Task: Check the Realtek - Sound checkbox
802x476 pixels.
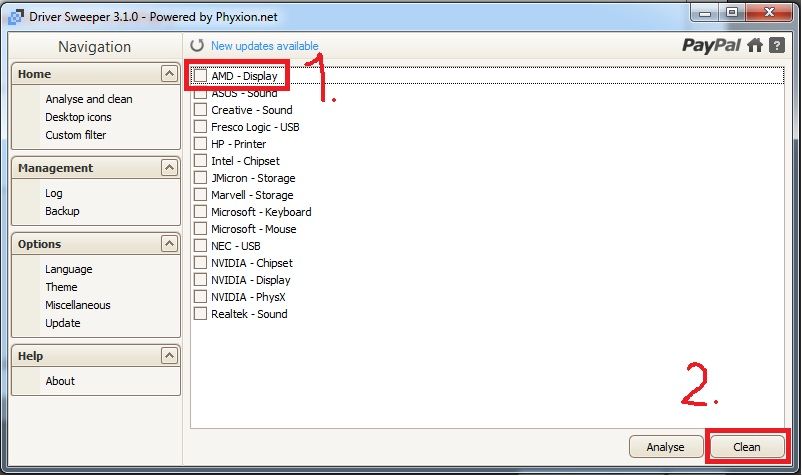Action: (x=201, y=314)
